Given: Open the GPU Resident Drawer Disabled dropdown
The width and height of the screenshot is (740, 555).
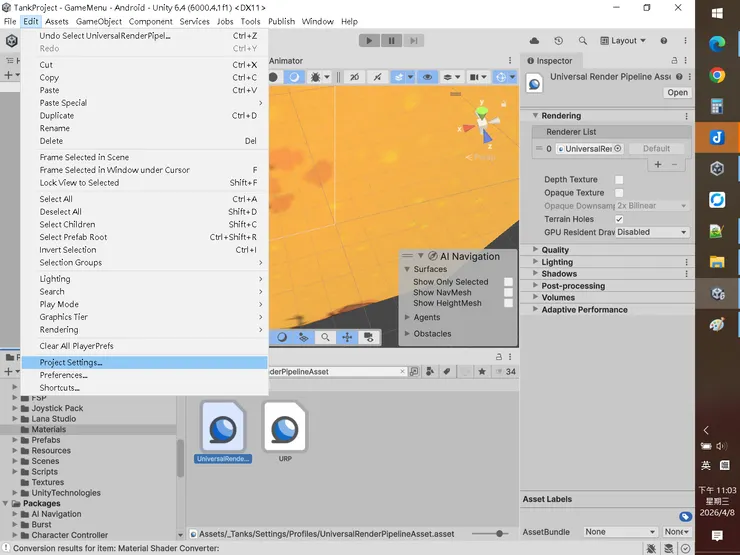Looking at the screenshot, I should coord(652,232).
